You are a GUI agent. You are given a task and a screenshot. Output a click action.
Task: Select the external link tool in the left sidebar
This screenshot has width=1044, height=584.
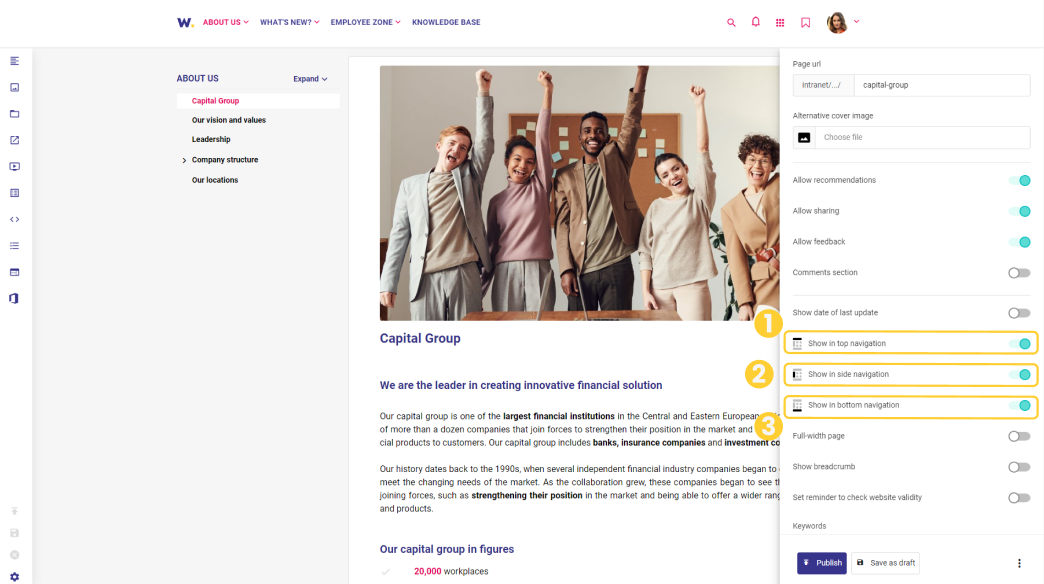(15, 140)
